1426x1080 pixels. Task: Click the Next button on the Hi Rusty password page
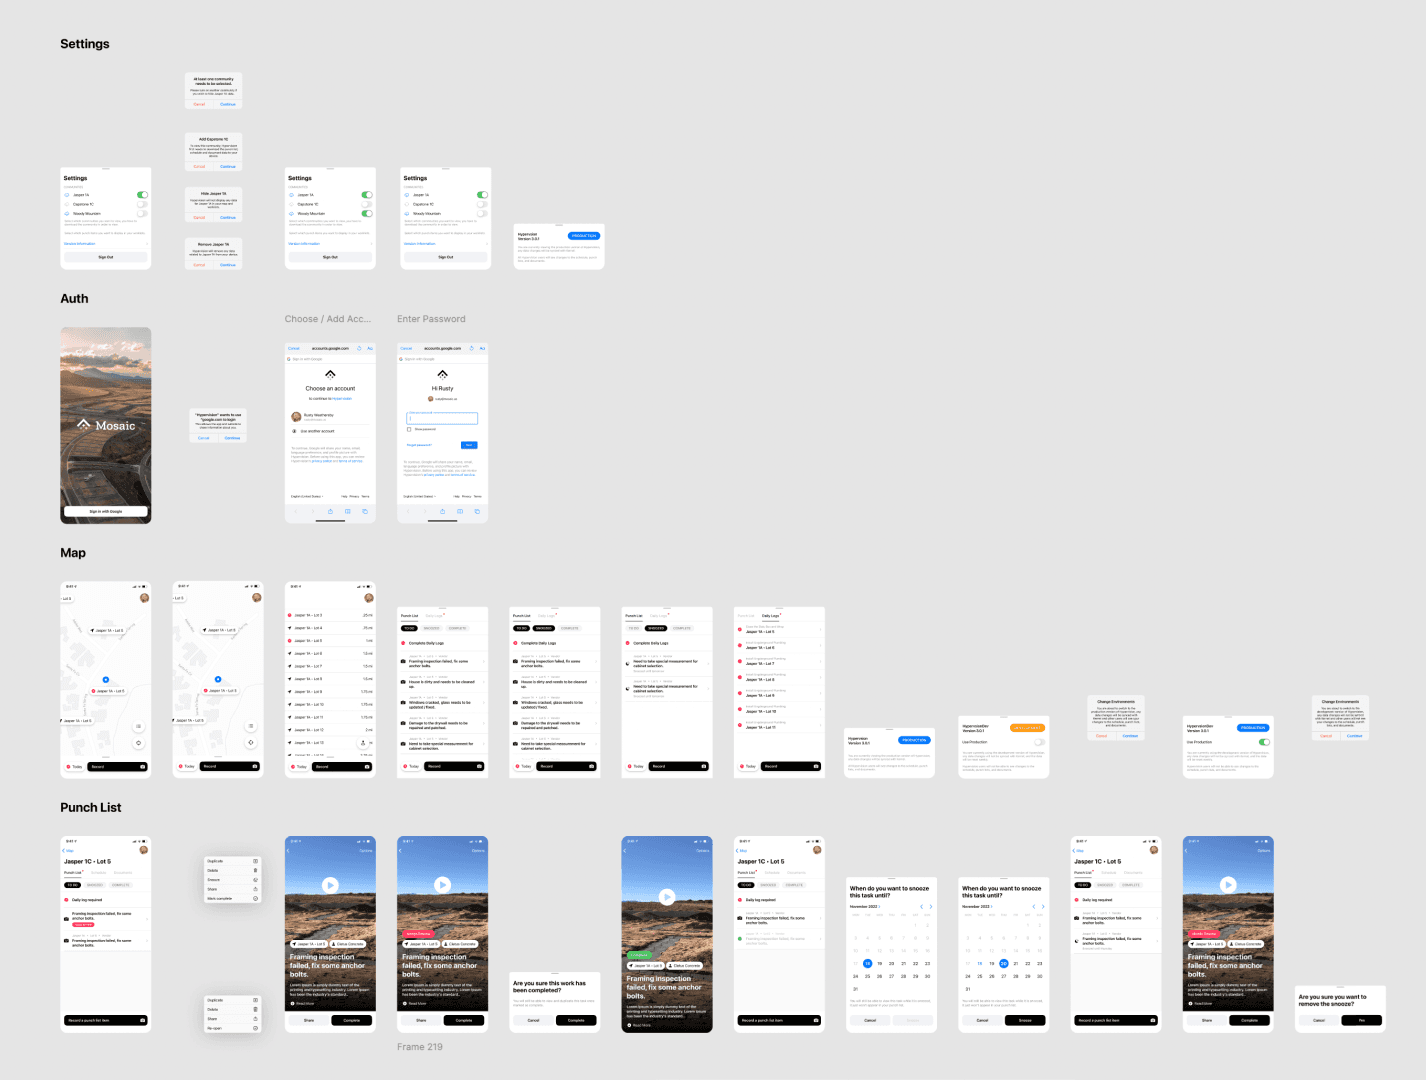[x=469, y=445]
